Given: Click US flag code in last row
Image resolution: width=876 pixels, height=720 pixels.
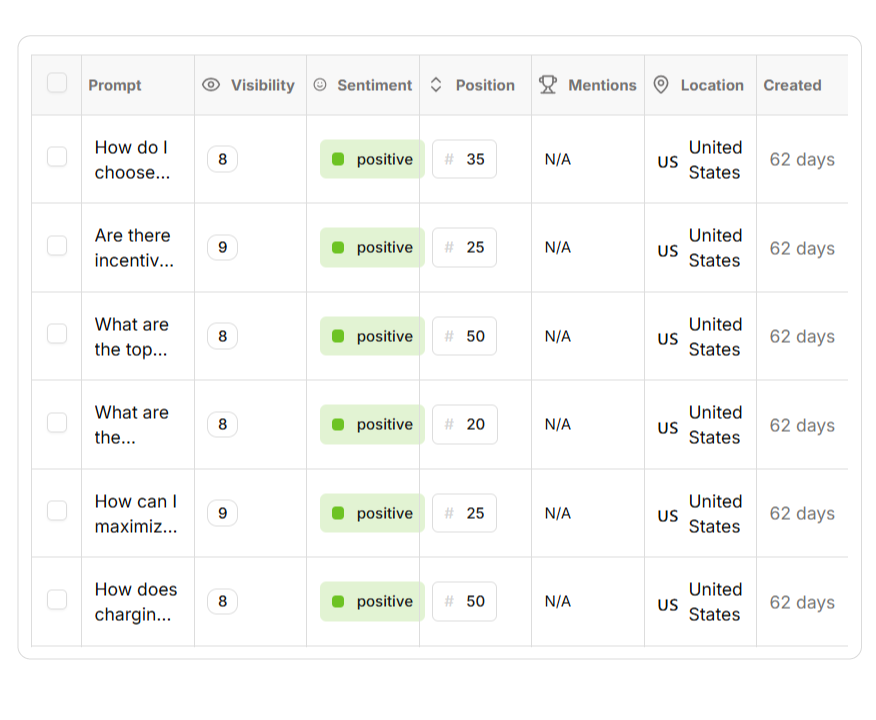Looking at the screenshot, I should pyautogui.click(x=667, y=604).
